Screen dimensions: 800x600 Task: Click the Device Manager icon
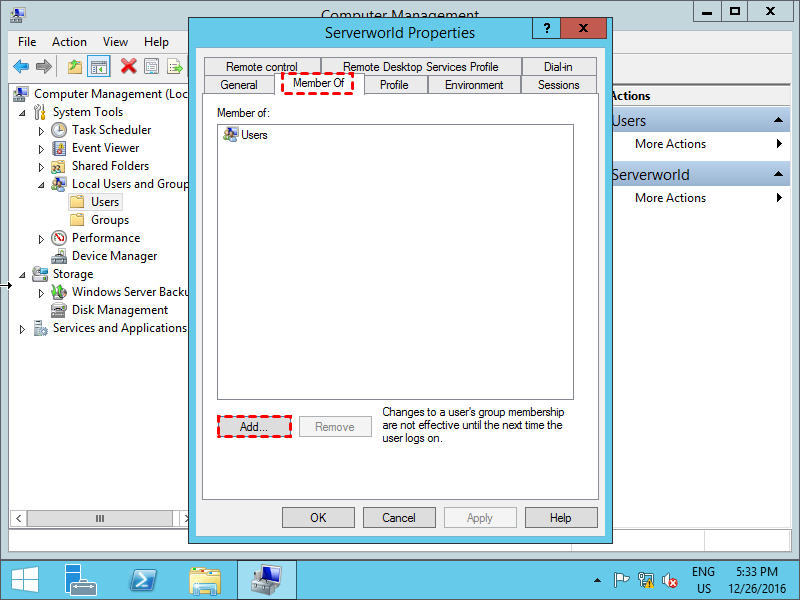[59, 256]
